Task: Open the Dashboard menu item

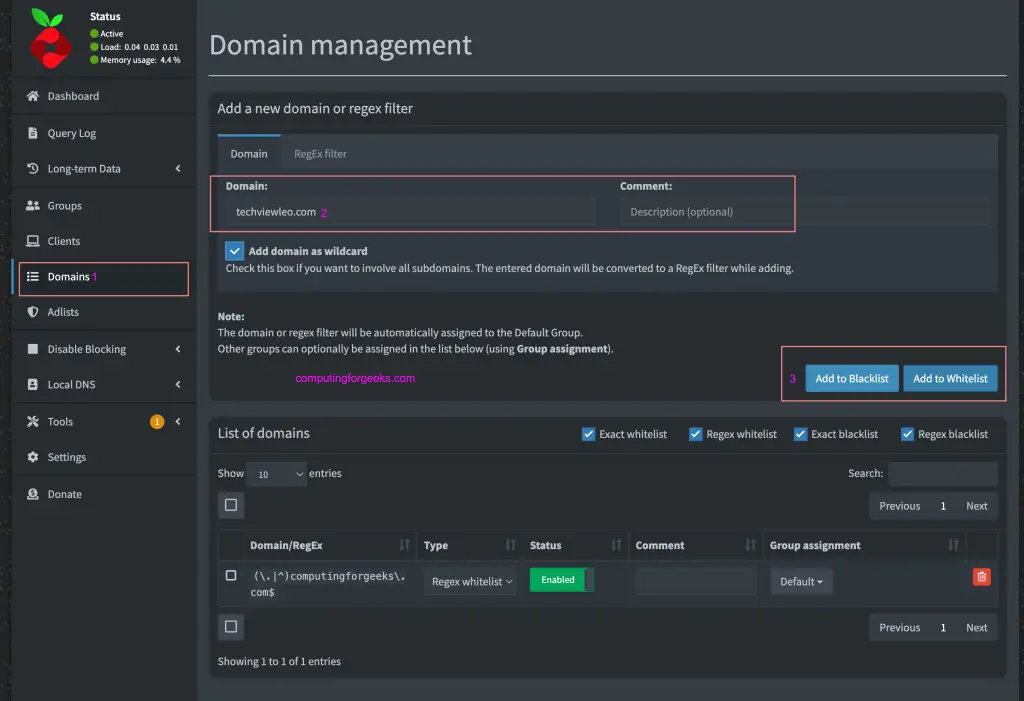Action: point(104,96)
